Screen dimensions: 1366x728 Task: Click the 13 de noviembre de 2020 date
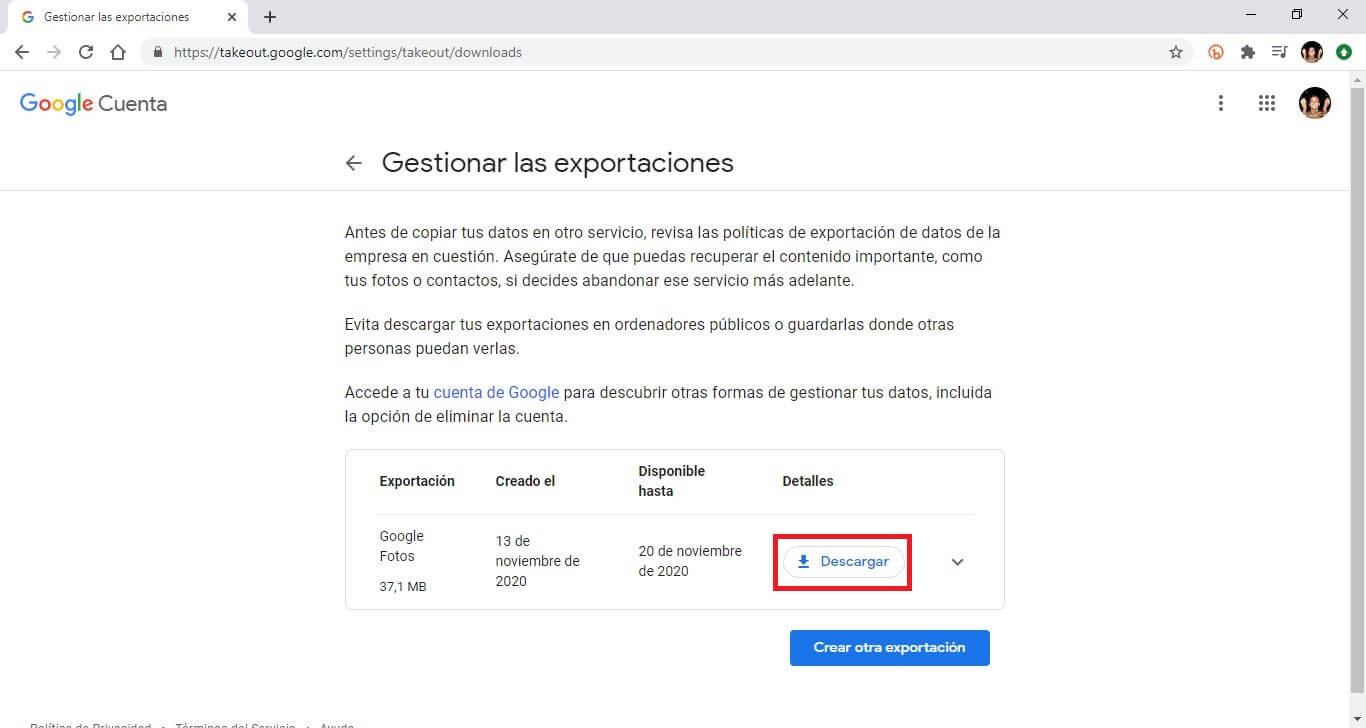(x=538, y=561)
